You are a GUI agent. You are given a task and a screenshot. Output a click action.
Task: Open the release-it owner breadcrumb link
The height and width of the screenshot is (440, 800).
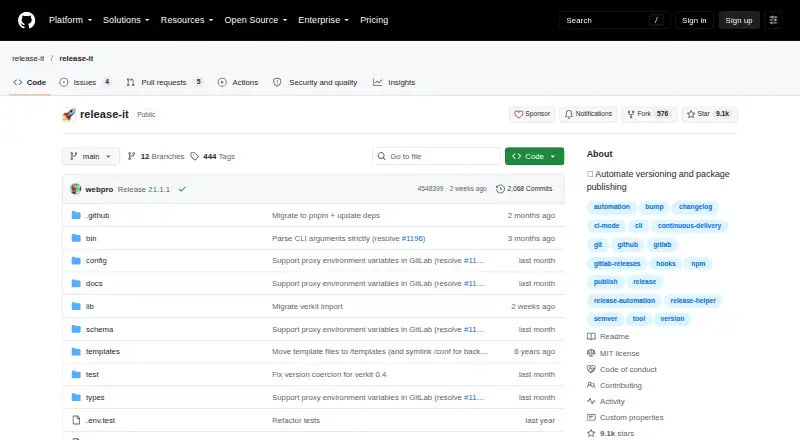[x=28, y=58]
